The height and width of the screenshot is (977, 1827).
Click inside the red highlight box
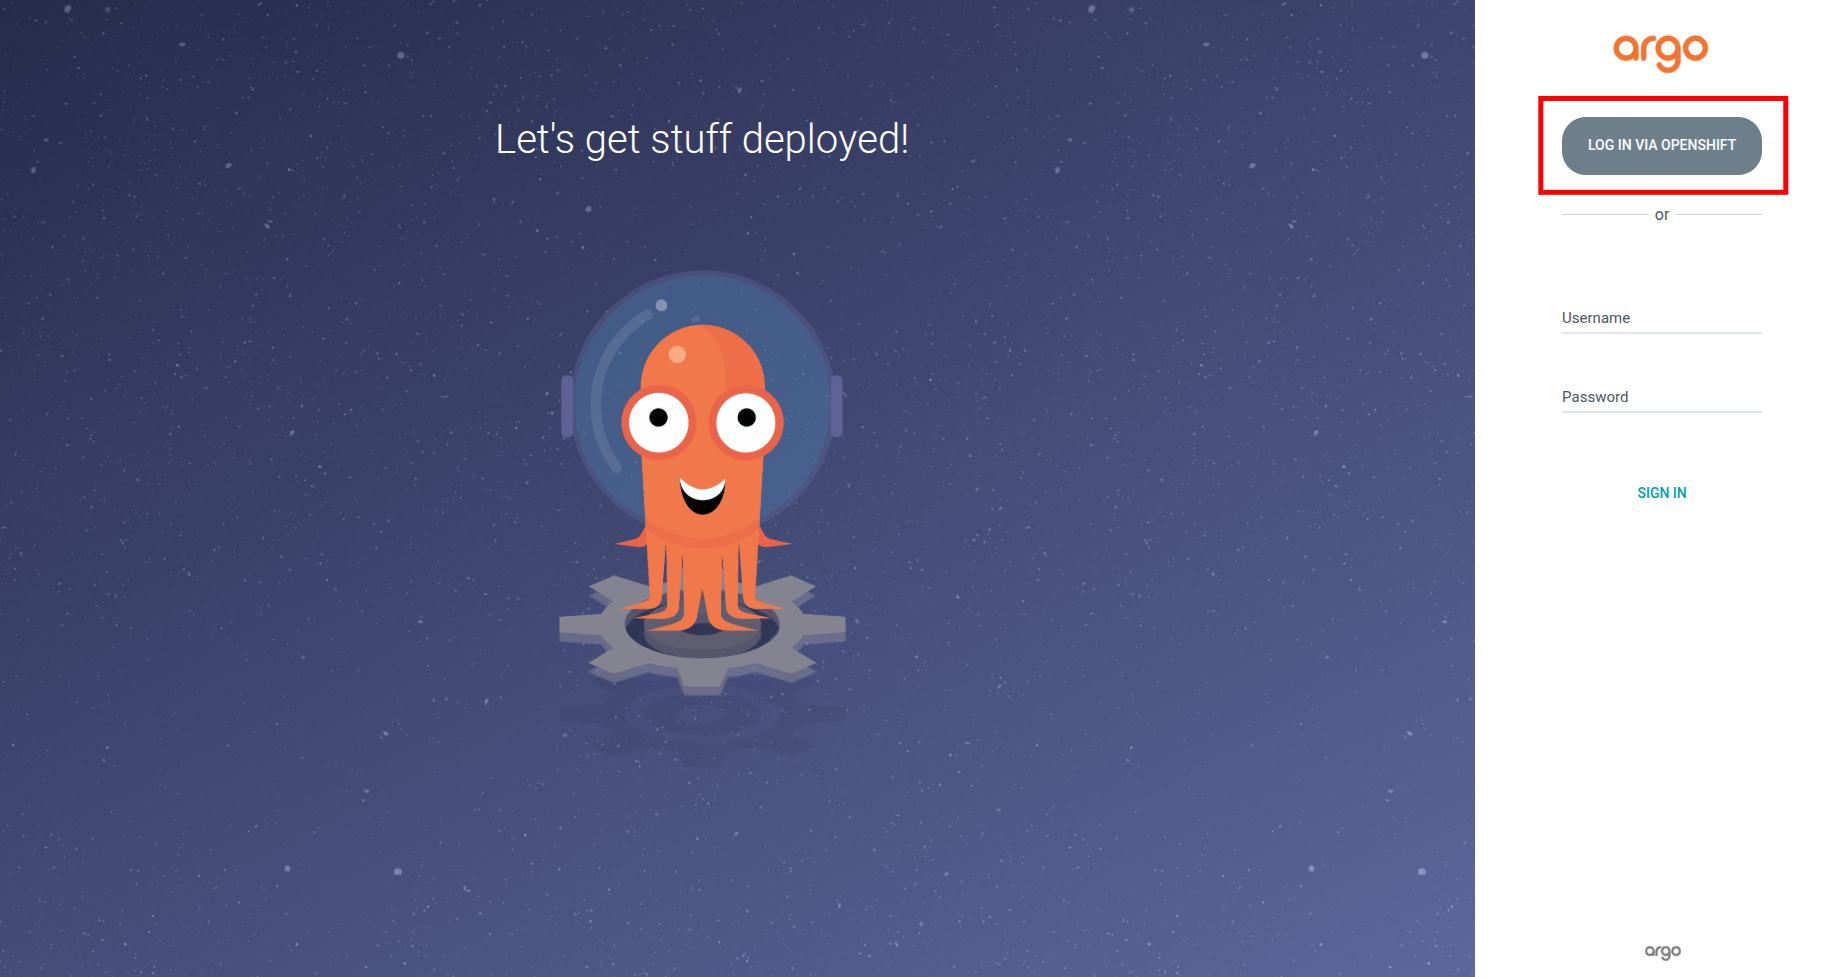(1661, 145)
